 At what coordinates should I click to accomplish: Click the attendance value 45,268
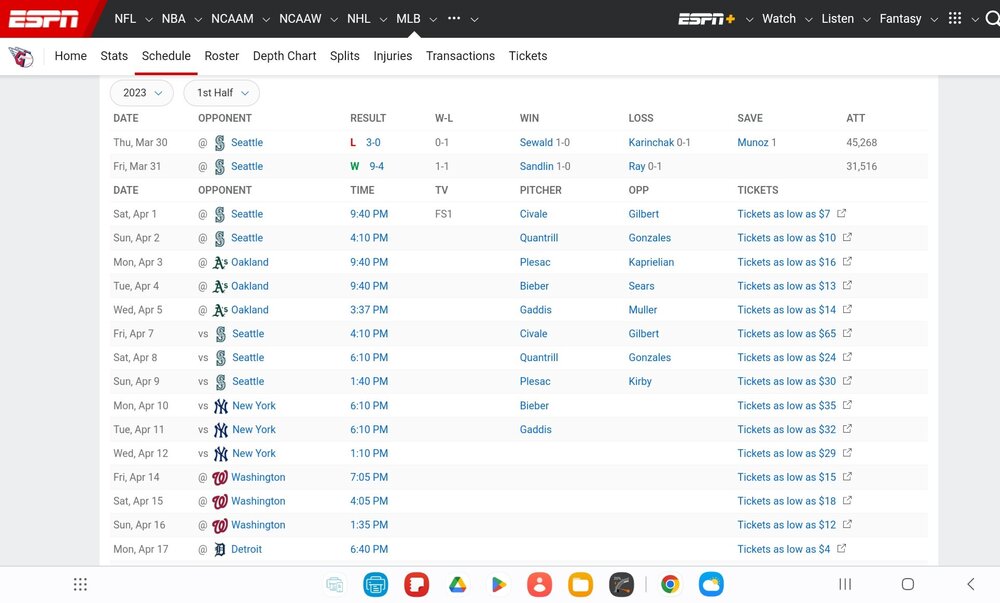point(862,143)
